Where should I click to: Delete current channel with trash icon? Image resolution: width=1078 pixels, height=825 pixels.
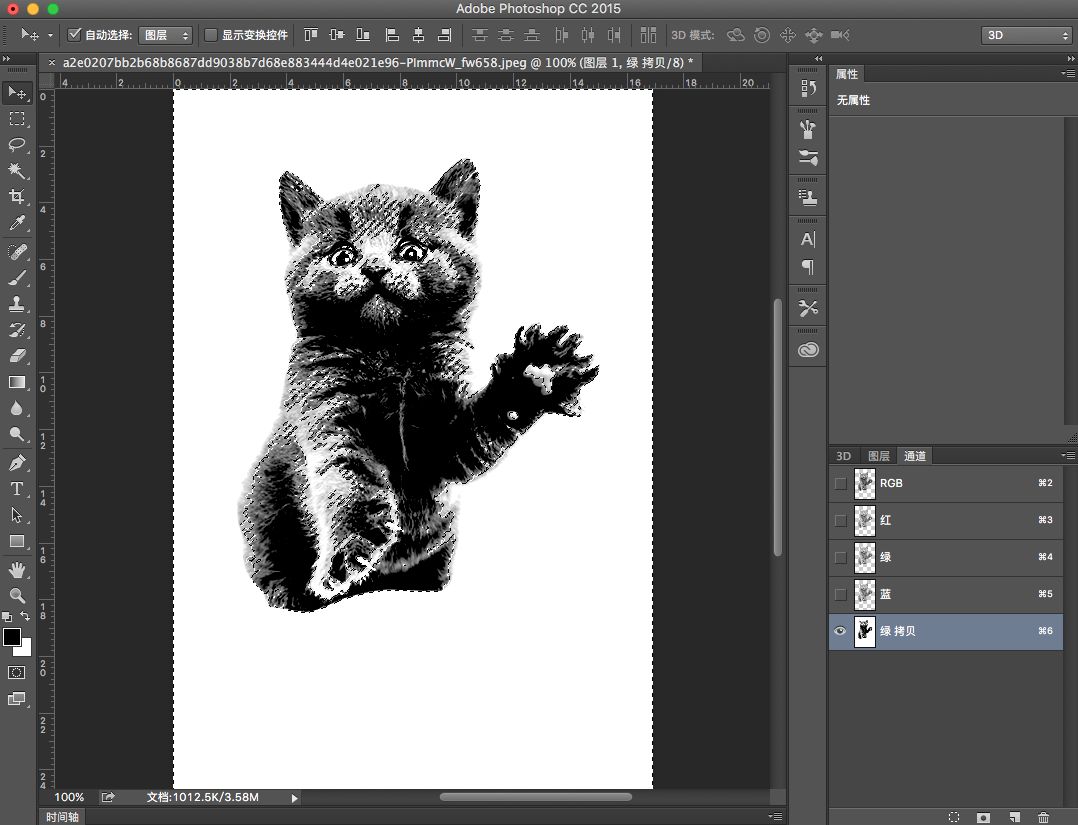point(1044,817)
